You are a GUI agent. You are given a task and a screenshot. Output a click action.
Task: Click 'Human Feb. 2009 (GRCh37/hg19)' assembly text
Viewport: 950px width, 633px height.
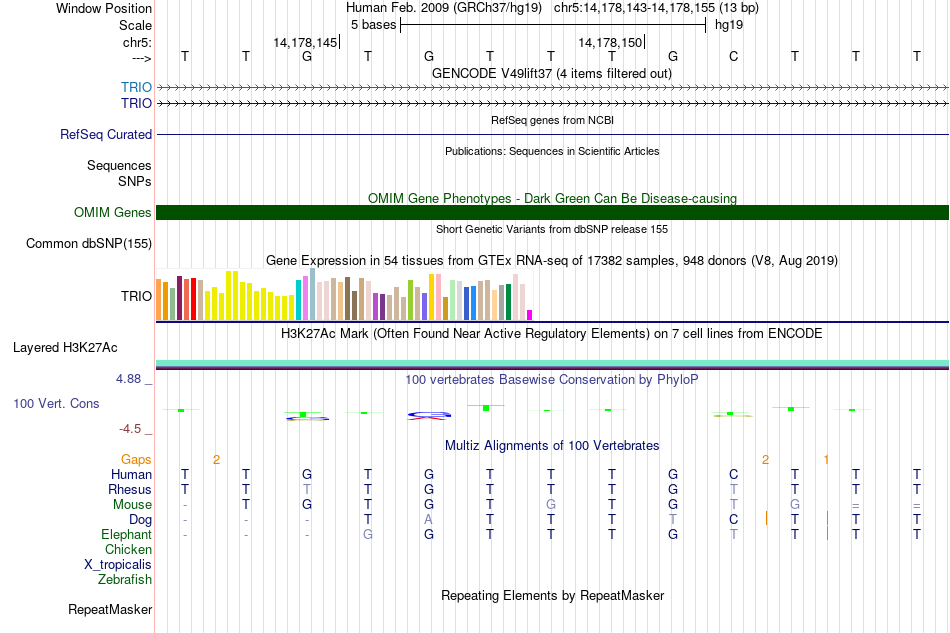coord(446,8)
